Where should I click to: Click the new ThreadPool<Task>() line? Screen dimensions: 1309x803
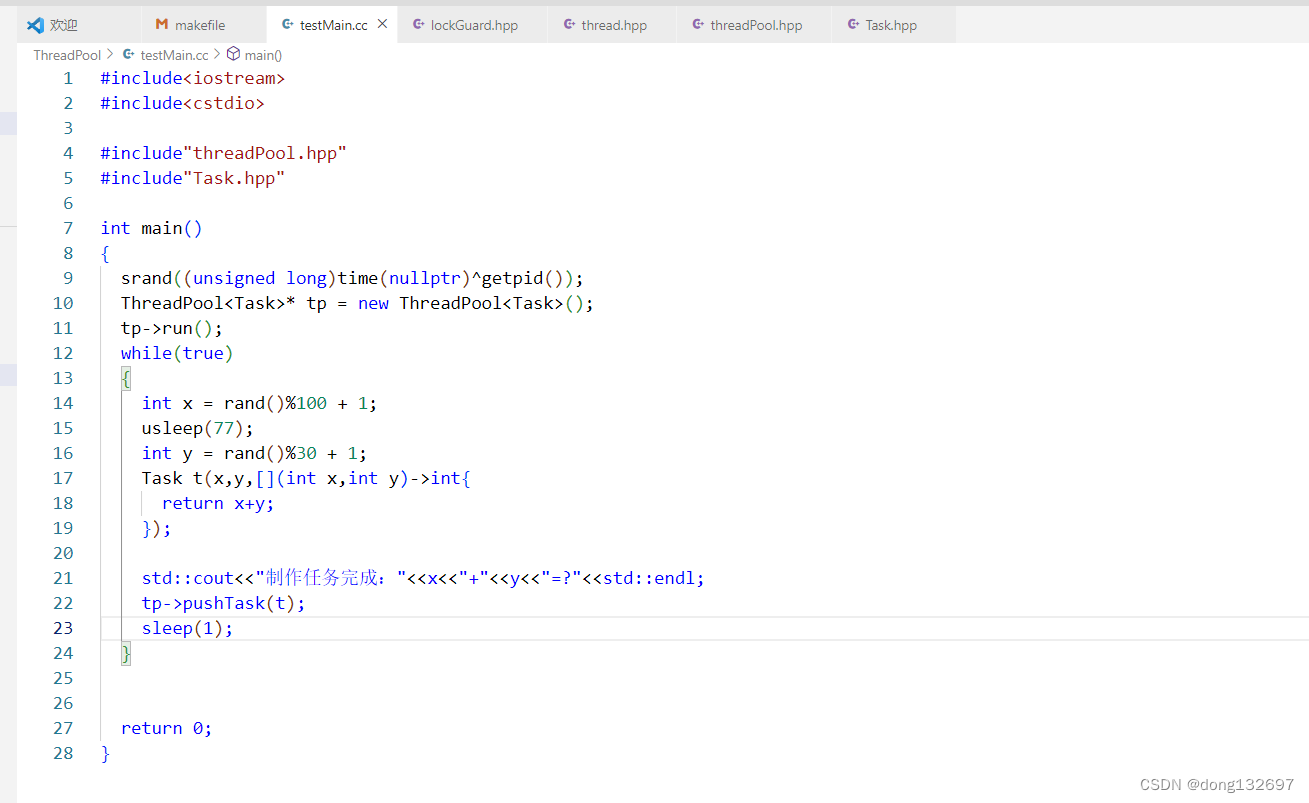[357, 303]
